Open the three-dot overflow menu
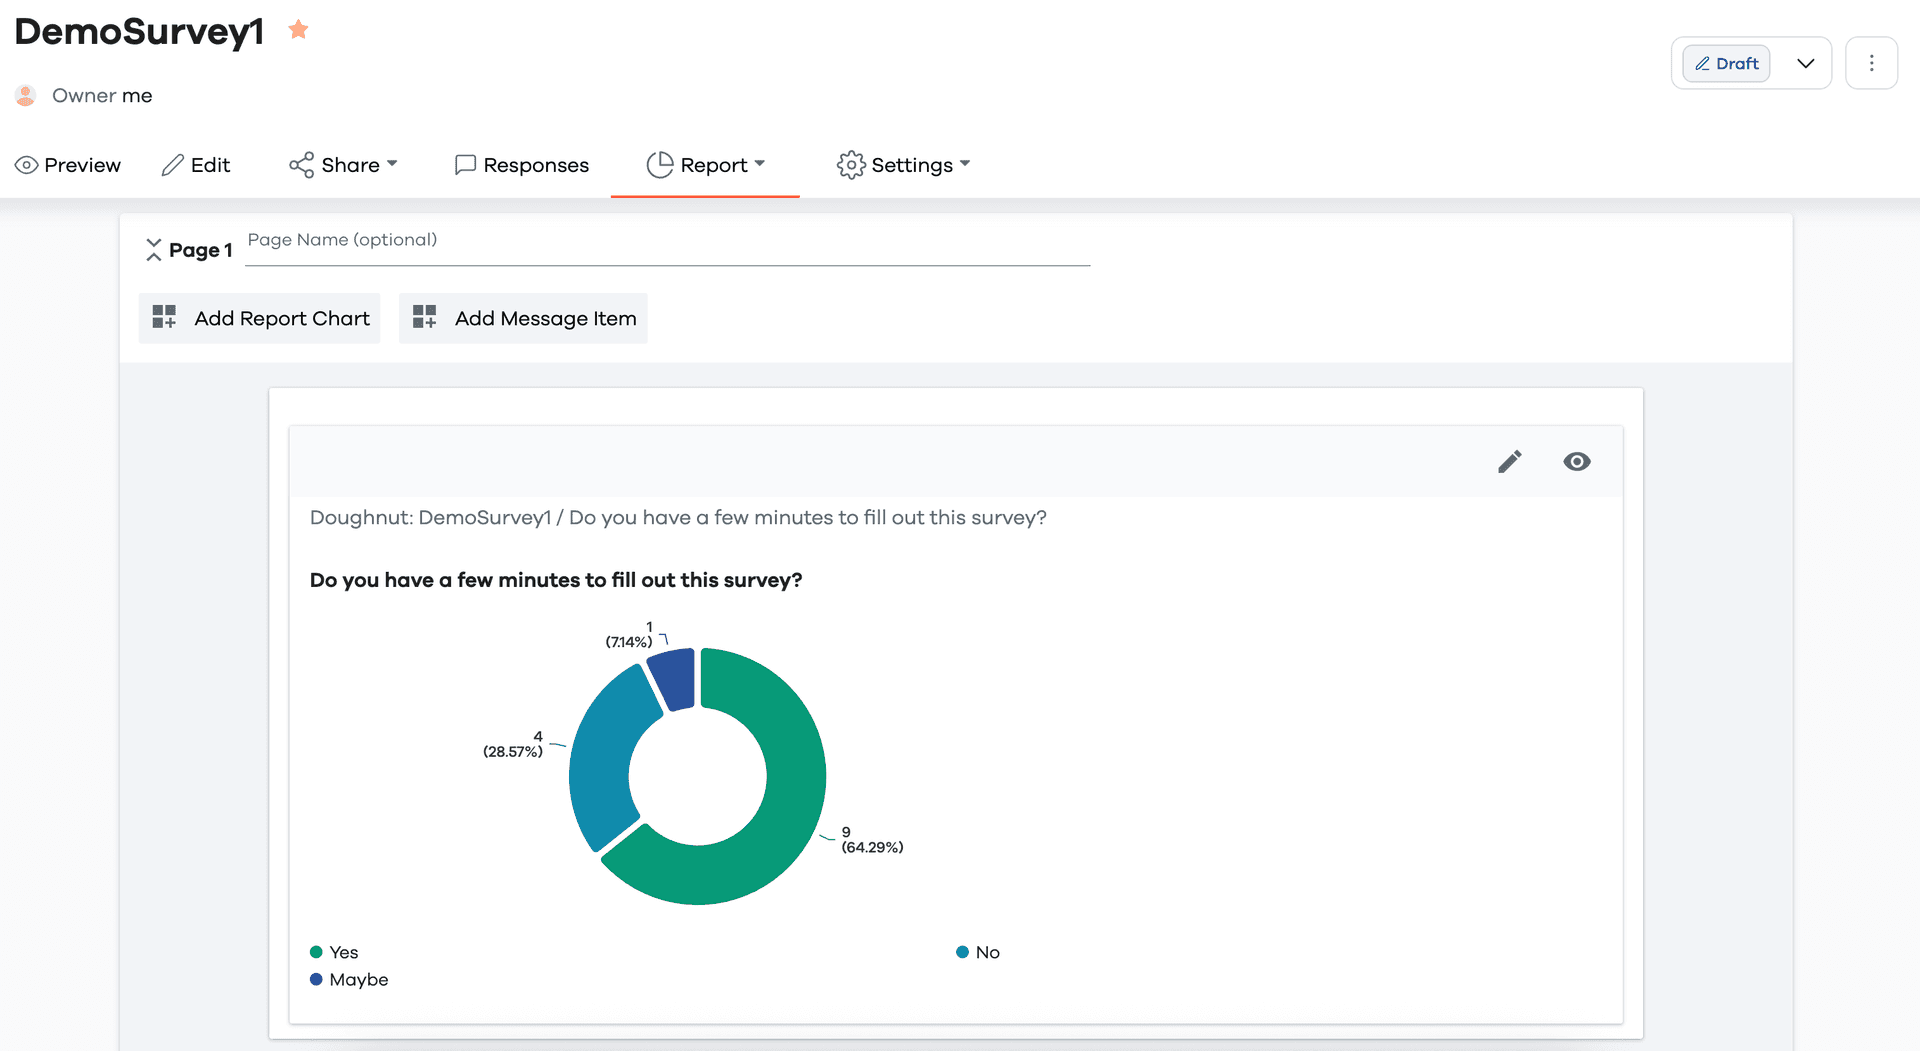Viewport: 1920px width, 1051px height. [1871, 63]
